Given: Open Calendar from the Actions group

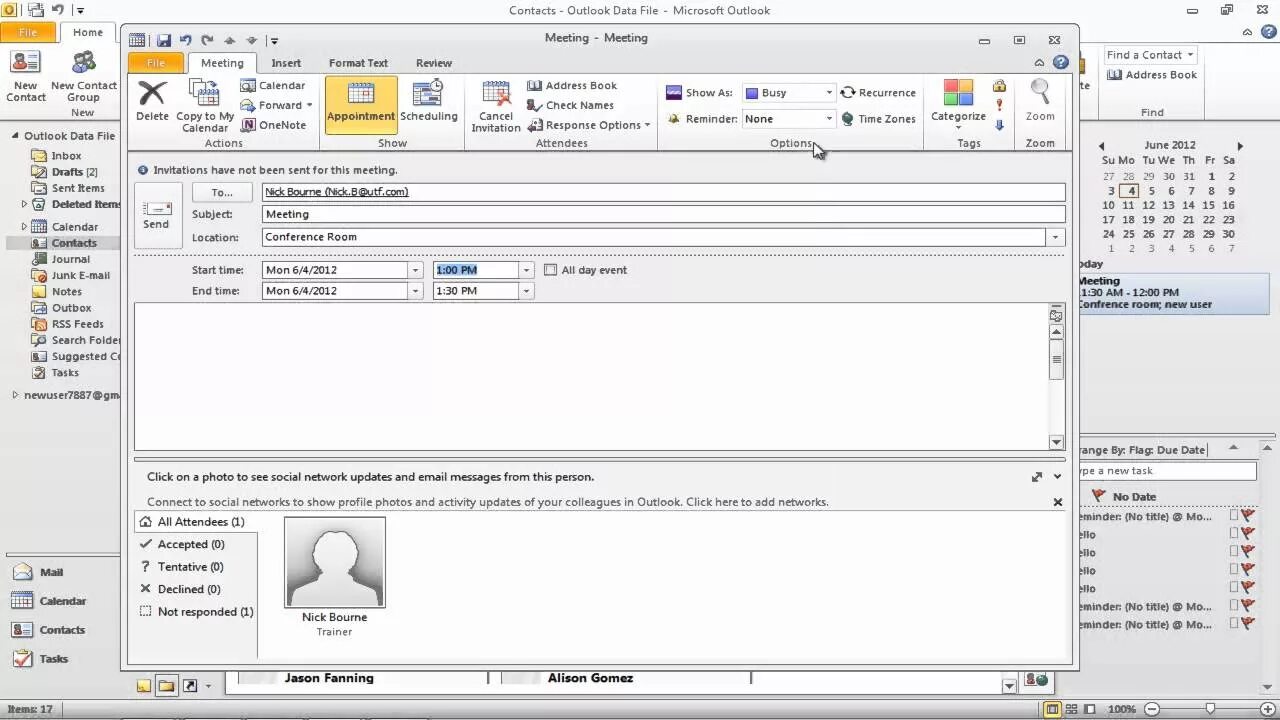Looking at the screenshot, I should point(273,86).
